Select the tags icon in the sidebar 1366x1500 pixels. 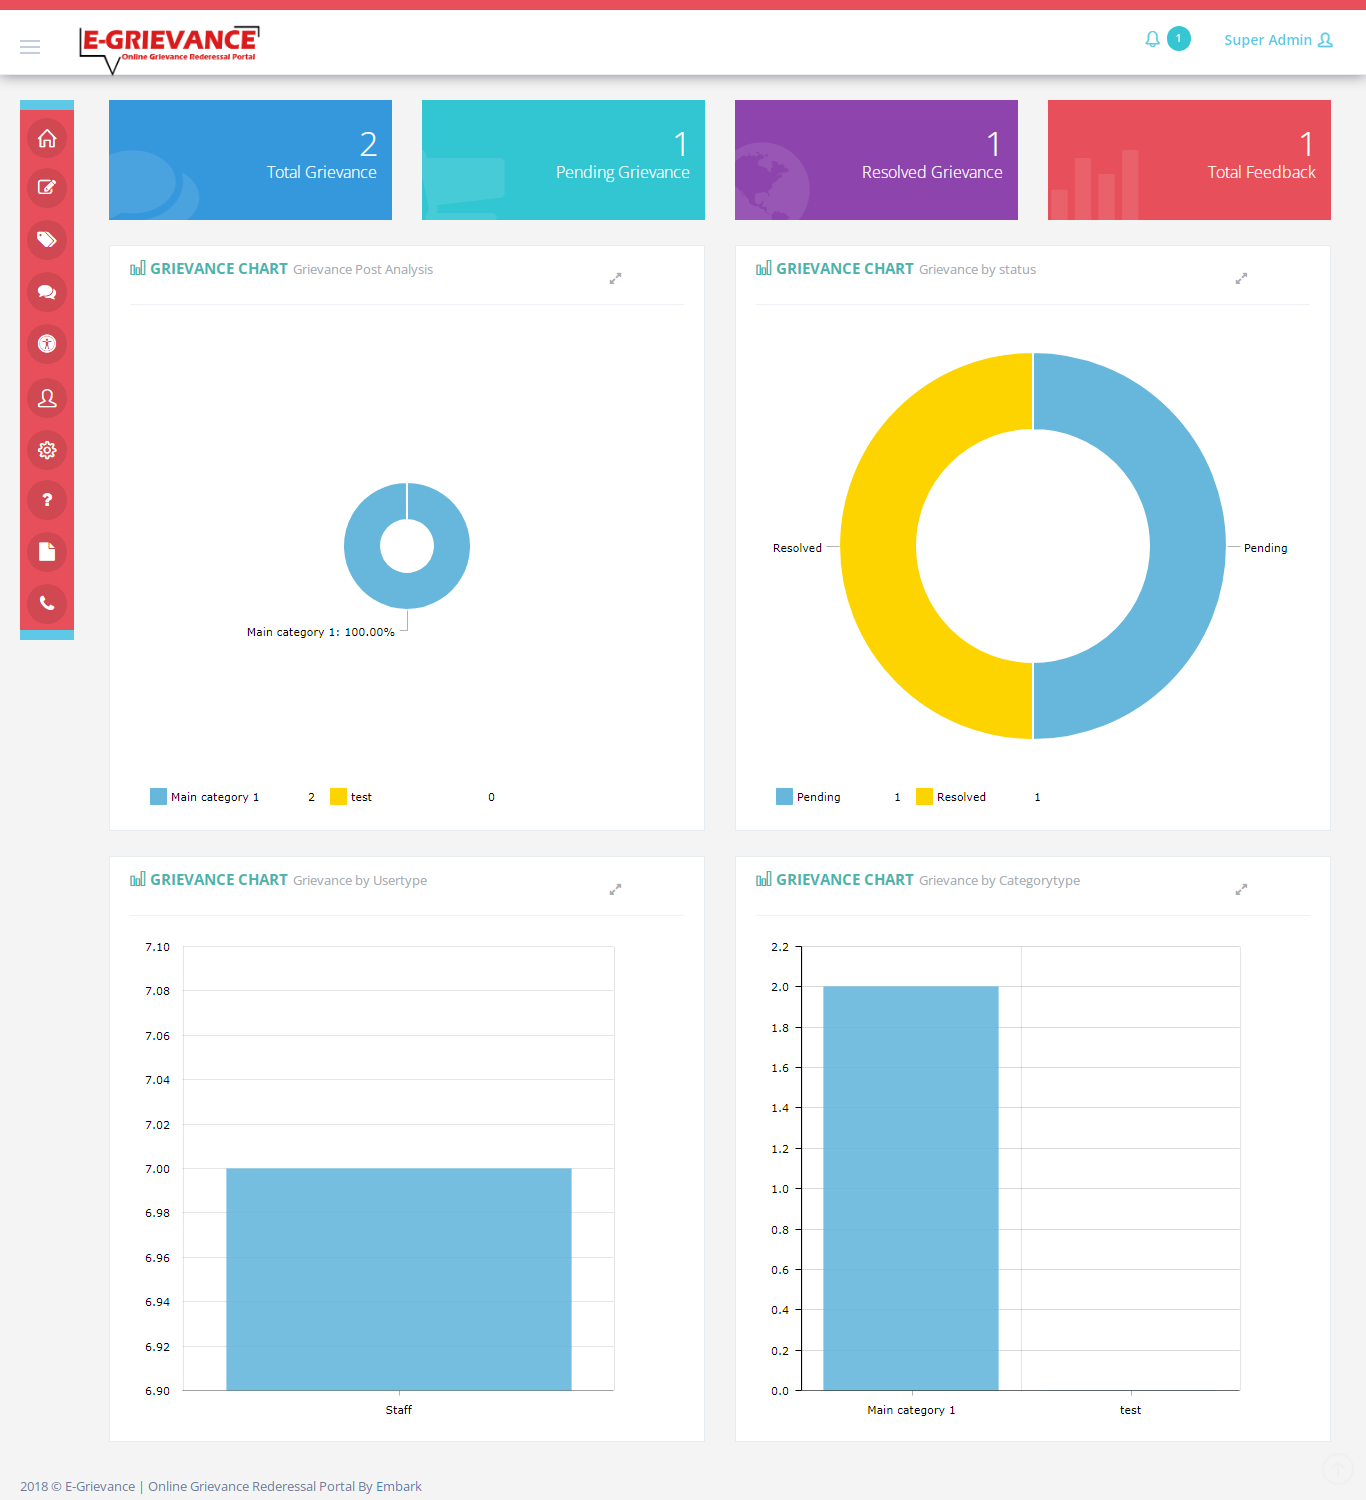[47, 240]
